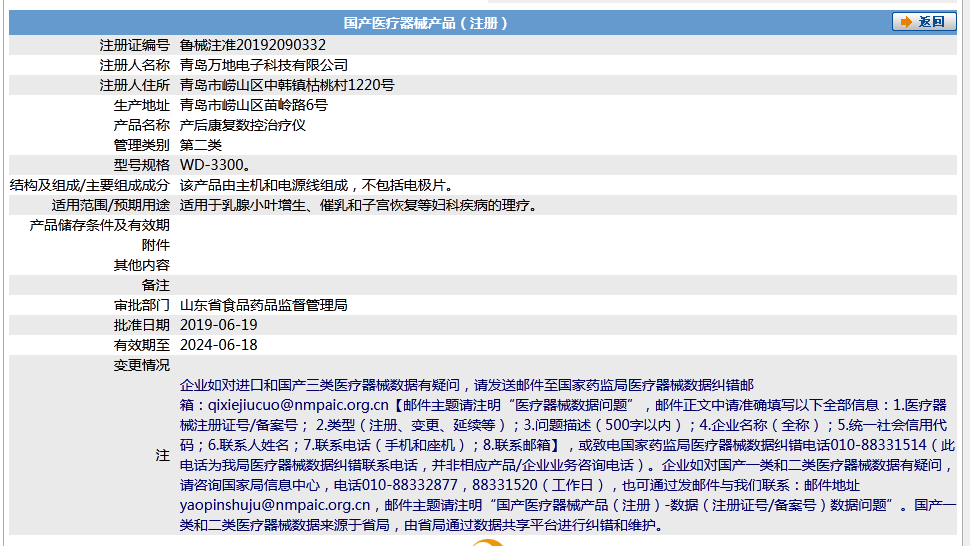Click address 青岛市崂山区中韩镇枯桃村1220号
This screenshot has height=546, width=970.
tap(287, 85)
